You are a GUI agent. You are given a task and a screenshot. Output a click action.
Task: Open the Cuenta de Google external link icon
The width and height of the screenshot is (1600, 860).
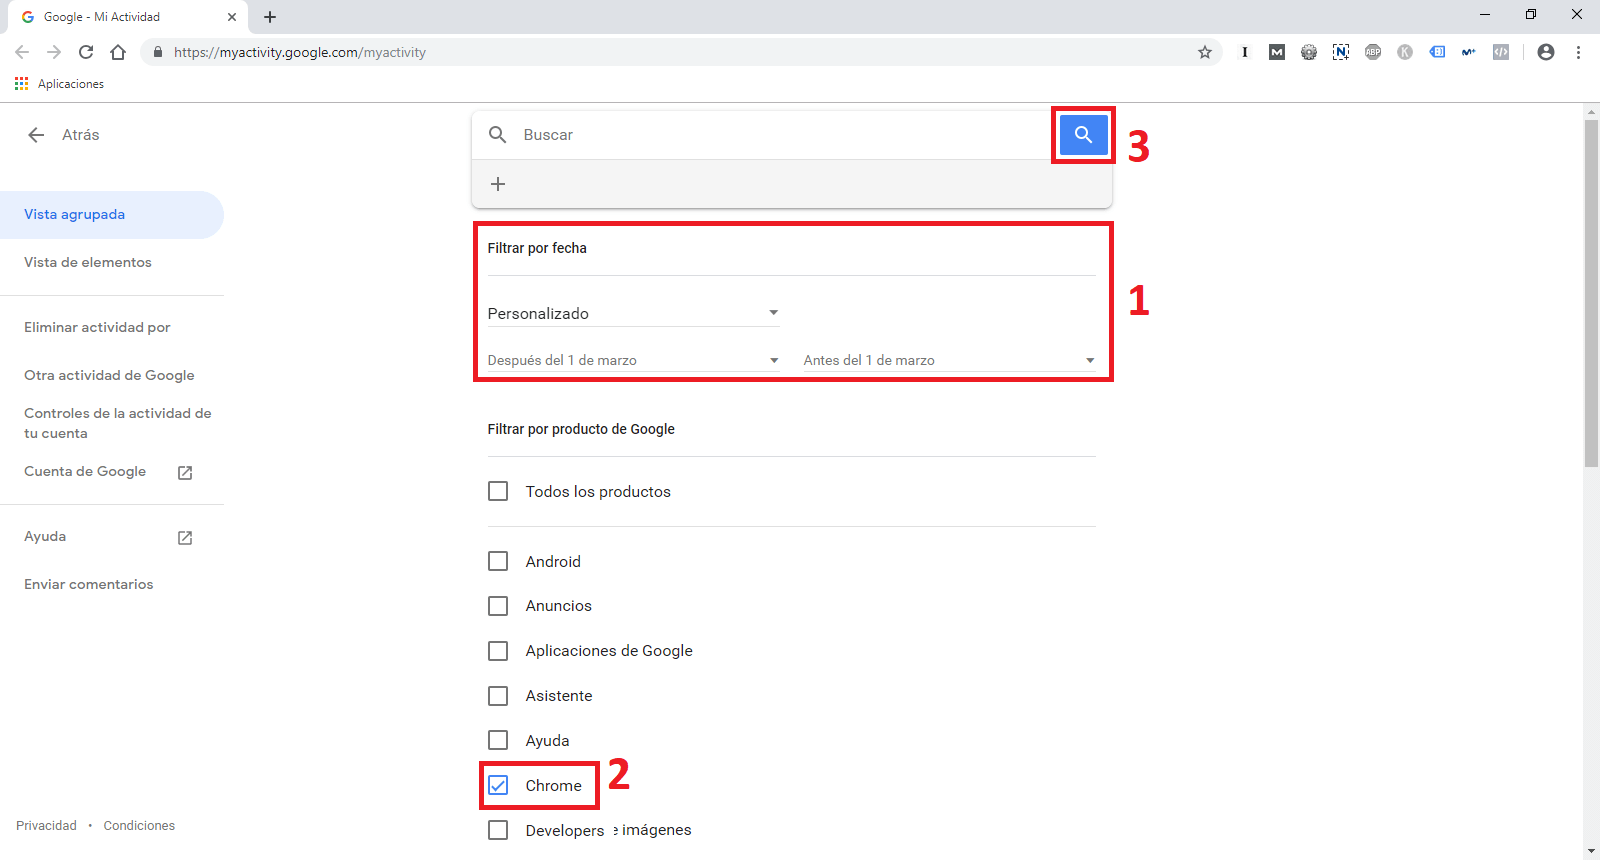(185, 472)
